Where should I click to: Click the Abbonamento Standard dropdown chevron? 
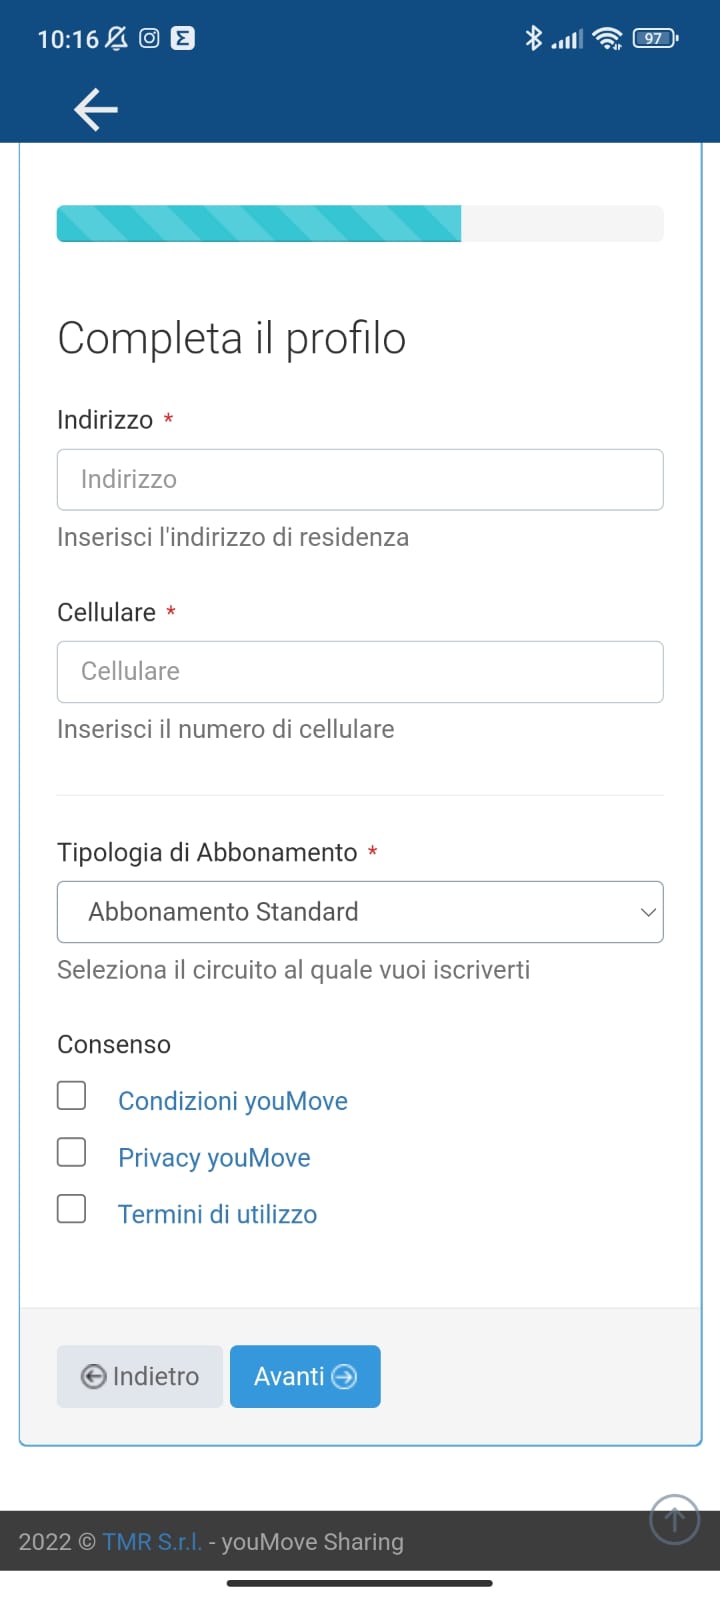(x=648, y=912)
